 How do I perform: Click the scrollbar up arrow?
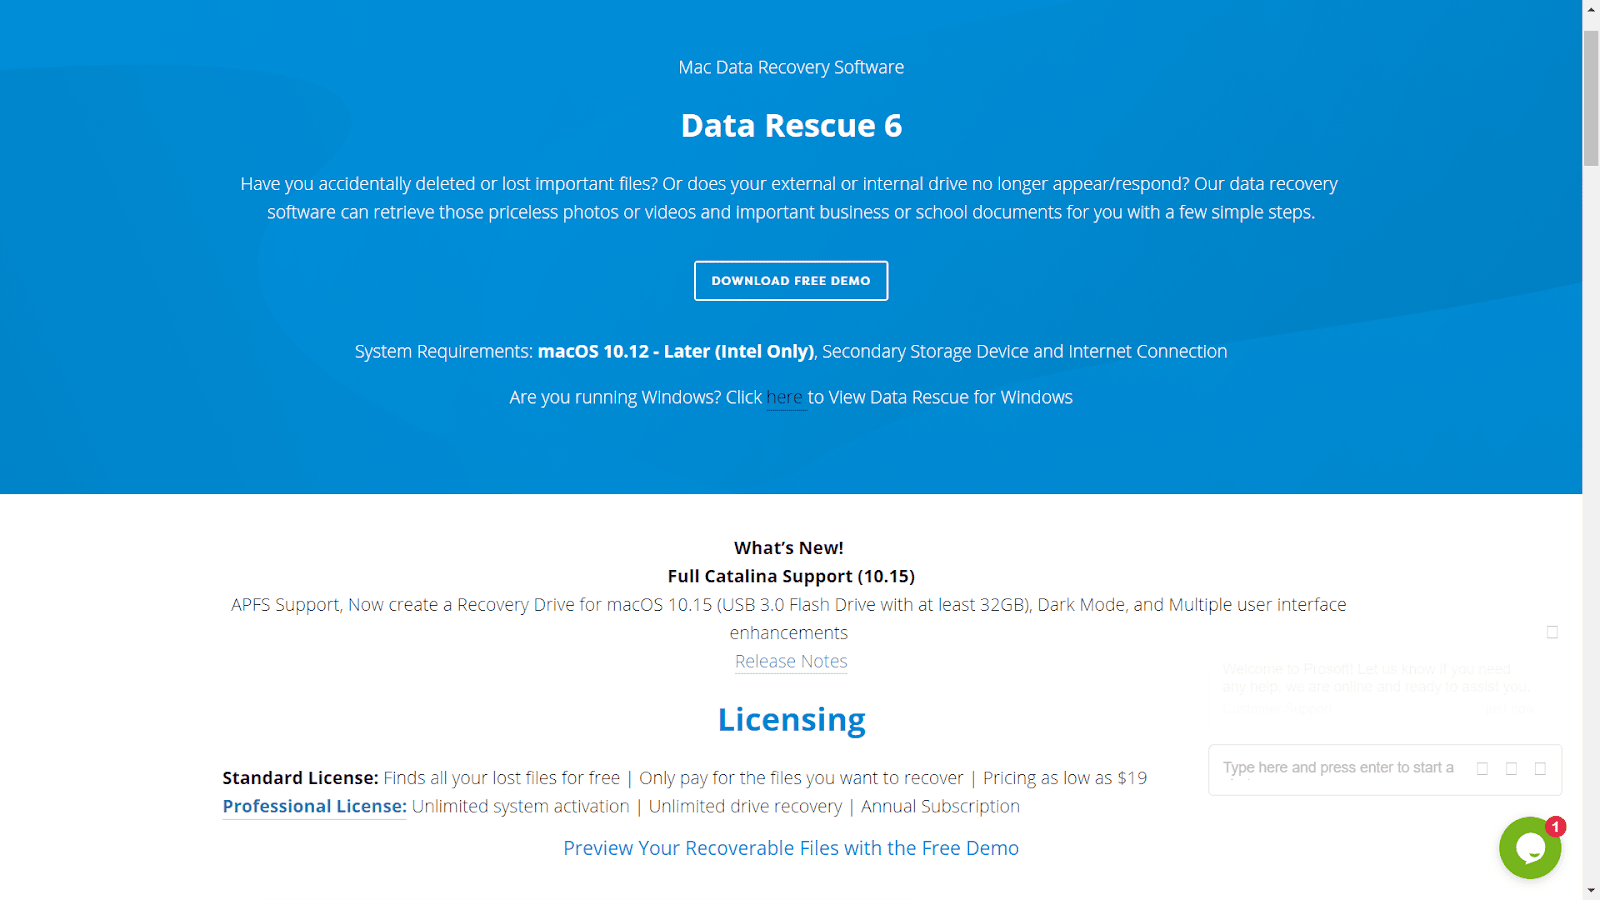pos(1591,9)
